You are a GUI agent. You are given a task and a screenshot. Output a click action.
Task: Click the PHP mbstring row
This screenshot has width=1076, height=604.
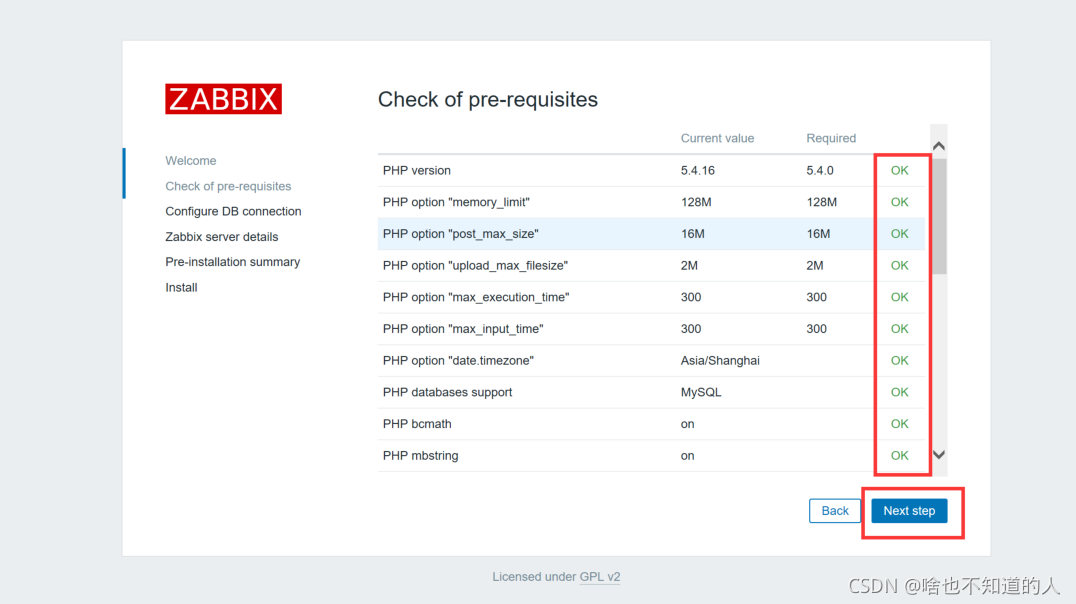tap(651, 456)
